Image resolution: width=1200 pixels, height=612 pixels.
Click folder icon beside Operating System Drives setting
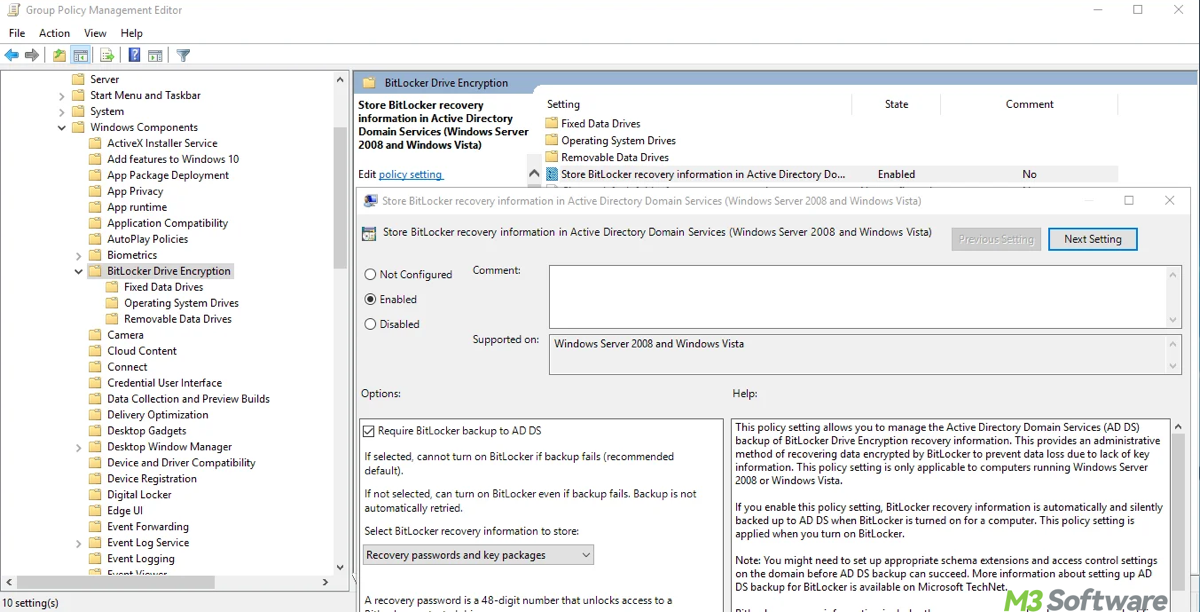(552, 141)
